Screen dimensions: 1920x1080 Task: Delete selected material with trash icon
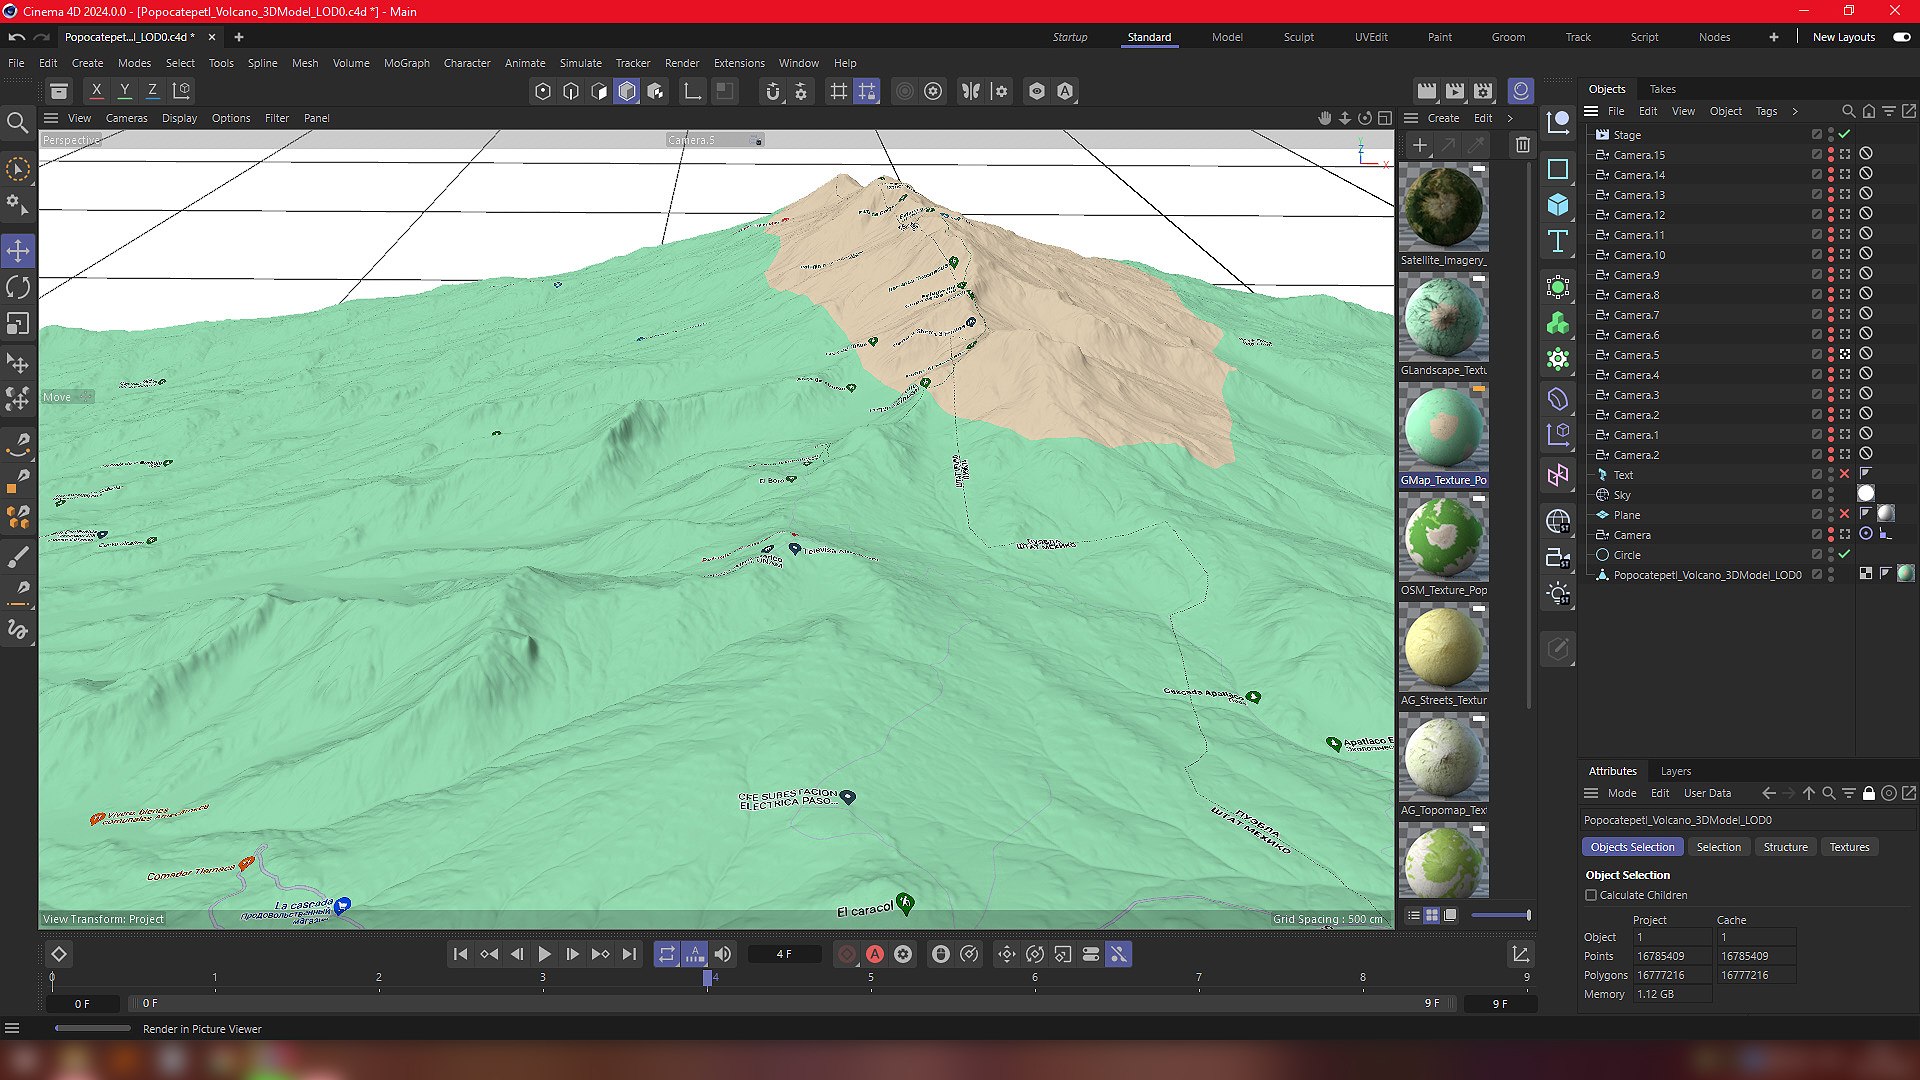pyautogui.click(x=1522, y=145)
